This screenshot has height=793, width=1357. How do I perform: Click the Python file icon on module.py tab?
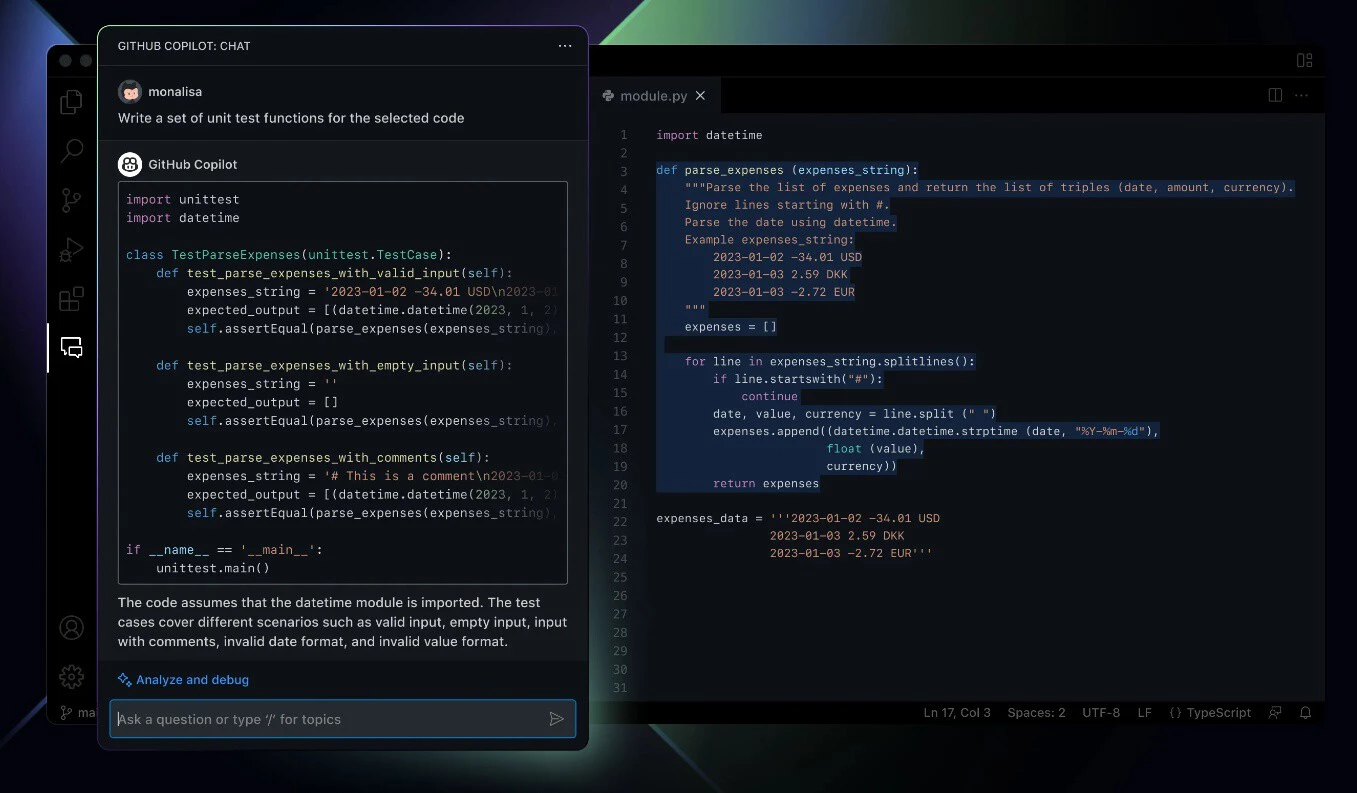[x=607, y=96]
